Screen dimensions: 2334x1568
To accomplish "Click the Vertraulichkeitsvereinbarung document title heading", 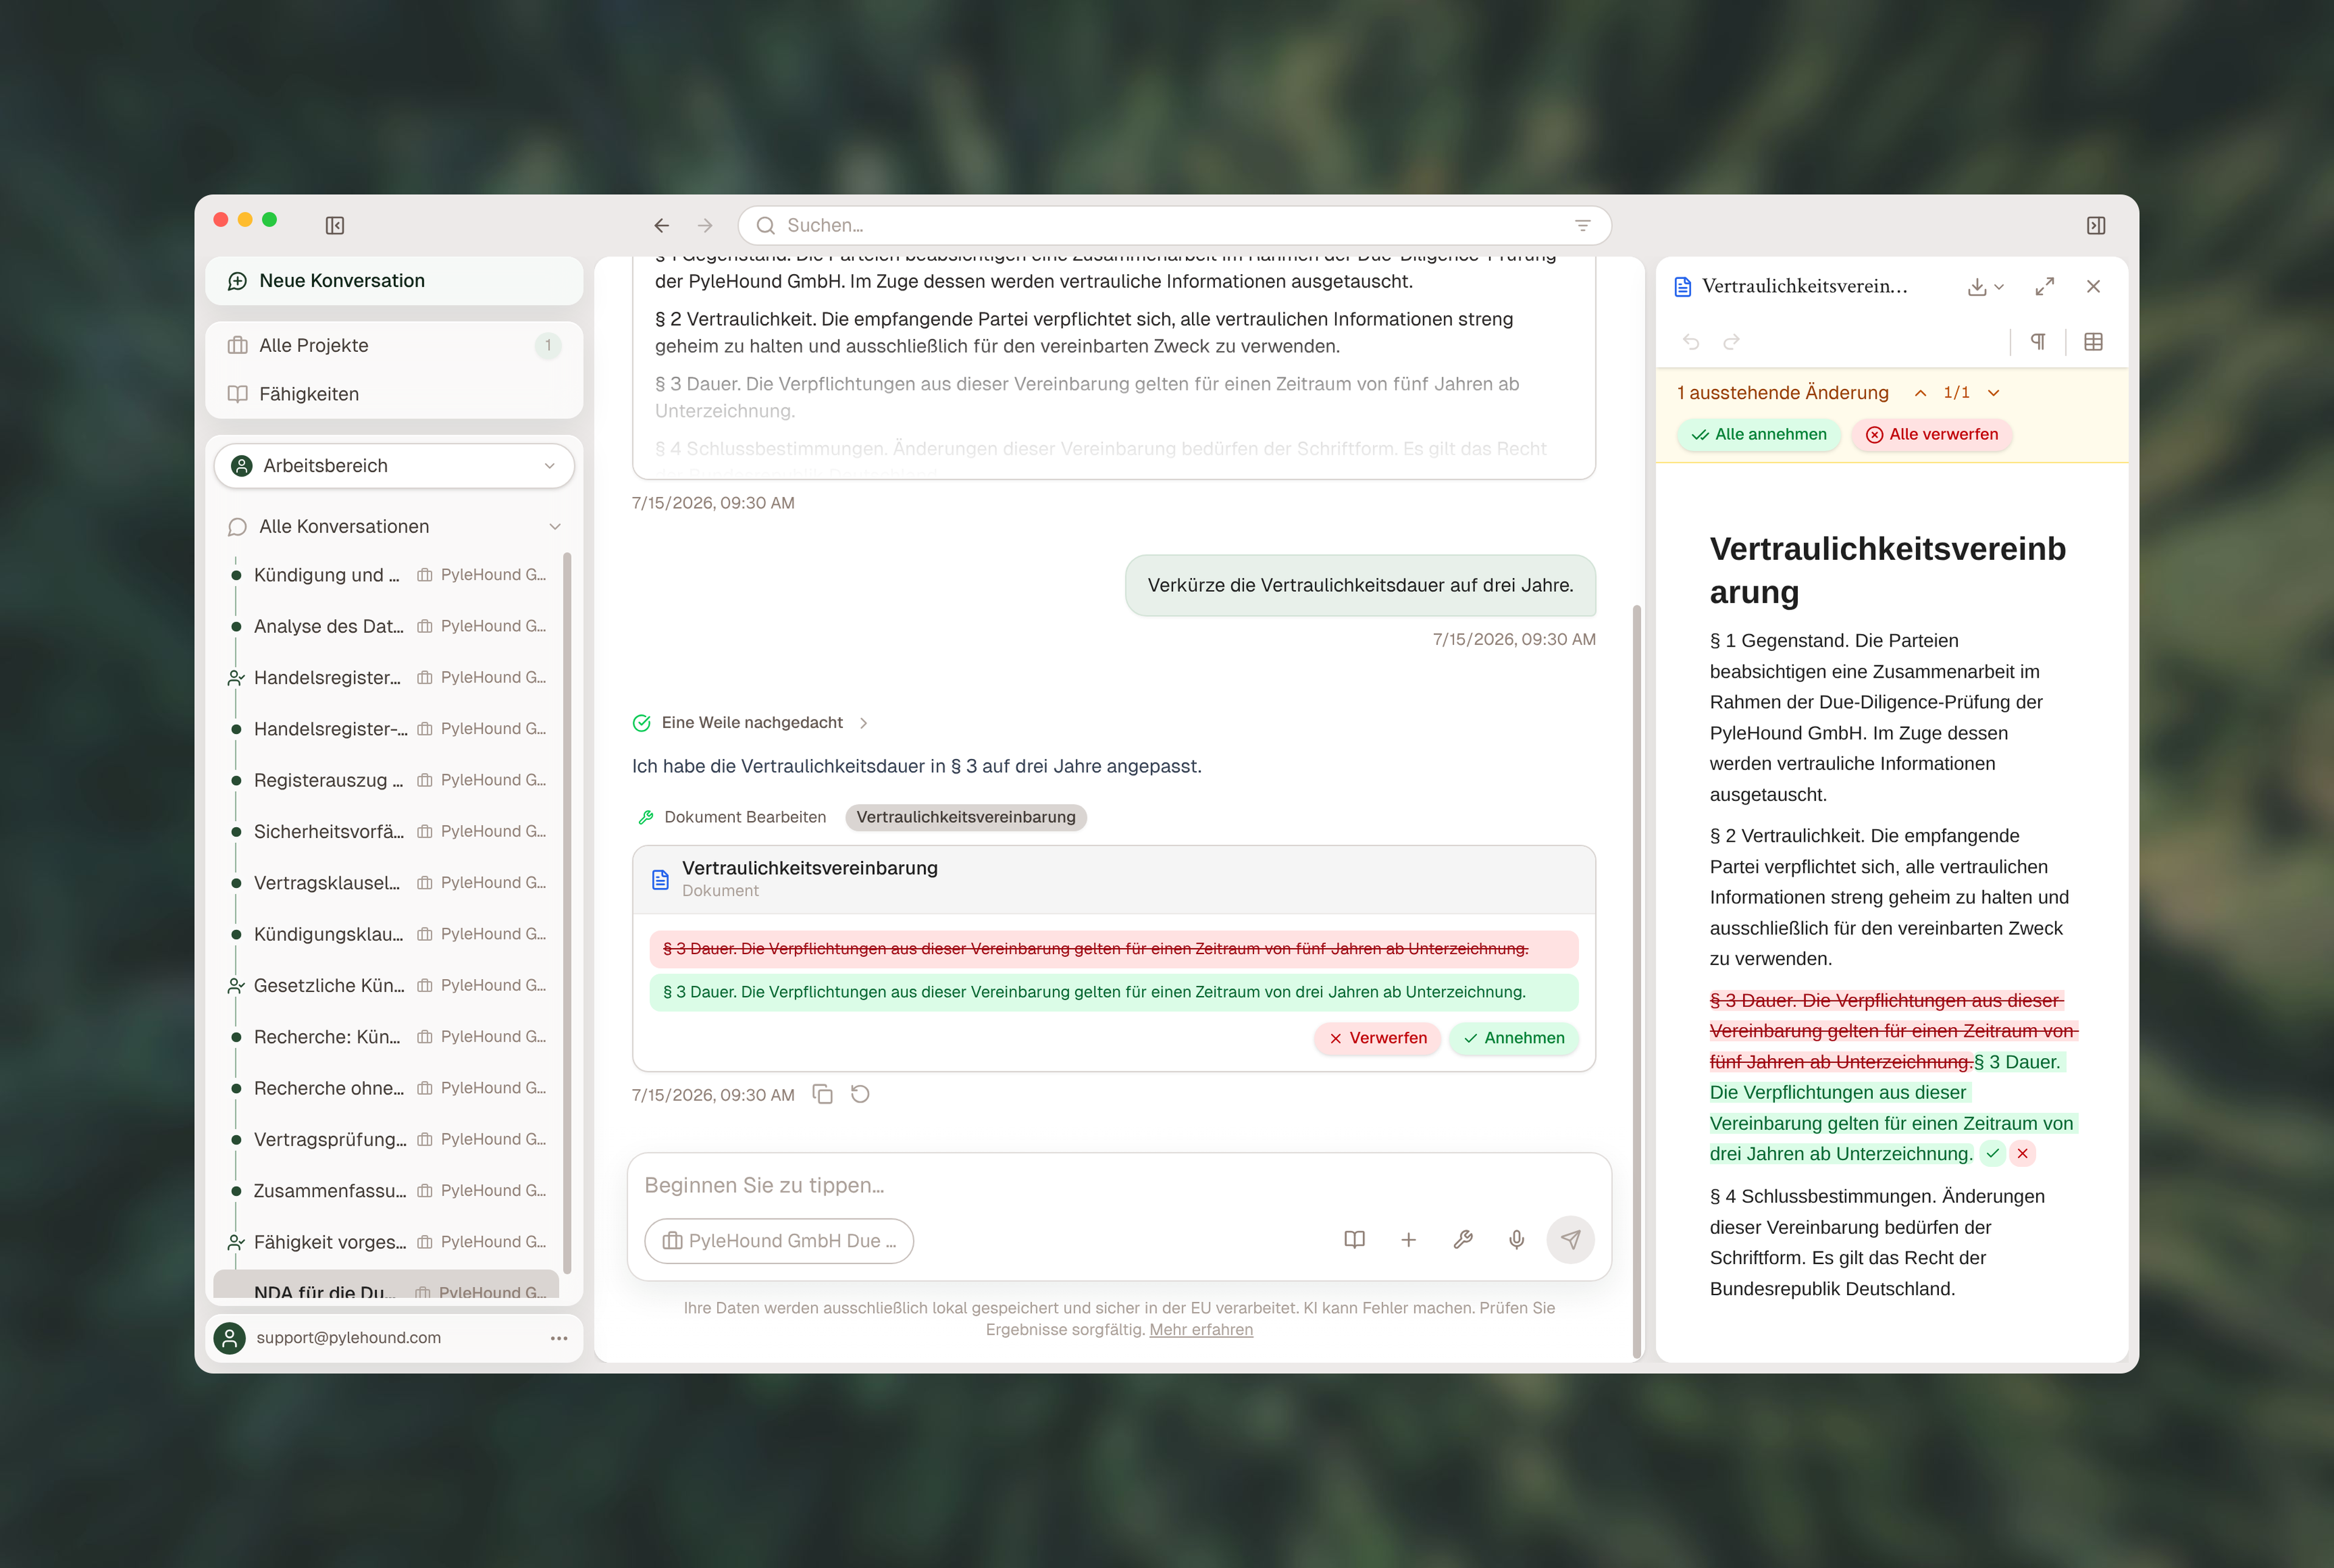I will click(x=1887, y=570).
